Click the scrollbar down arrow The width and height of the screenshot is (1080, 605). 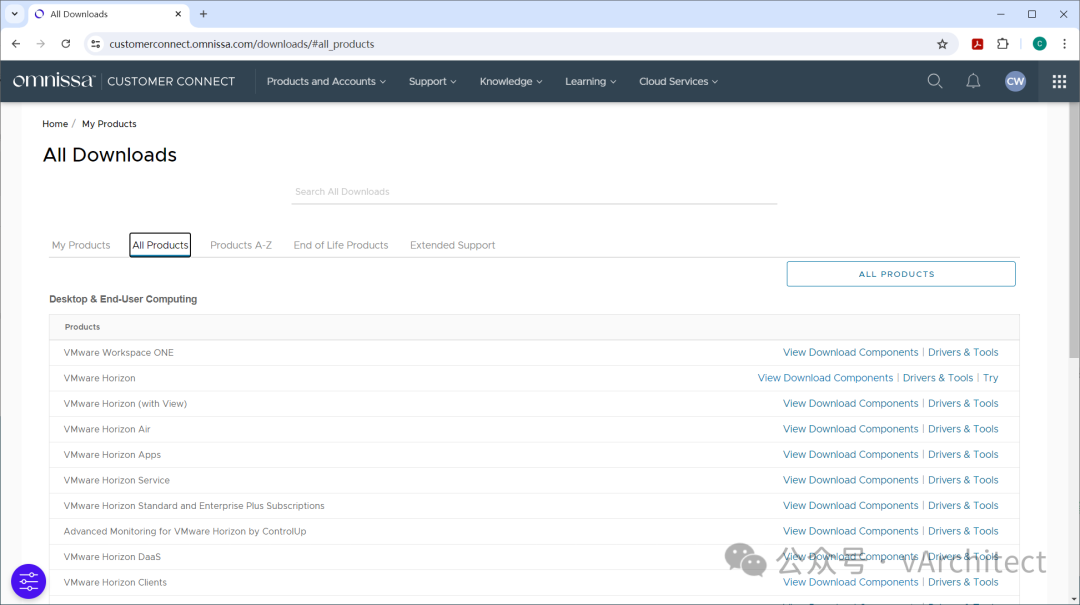click(1074, 599)
